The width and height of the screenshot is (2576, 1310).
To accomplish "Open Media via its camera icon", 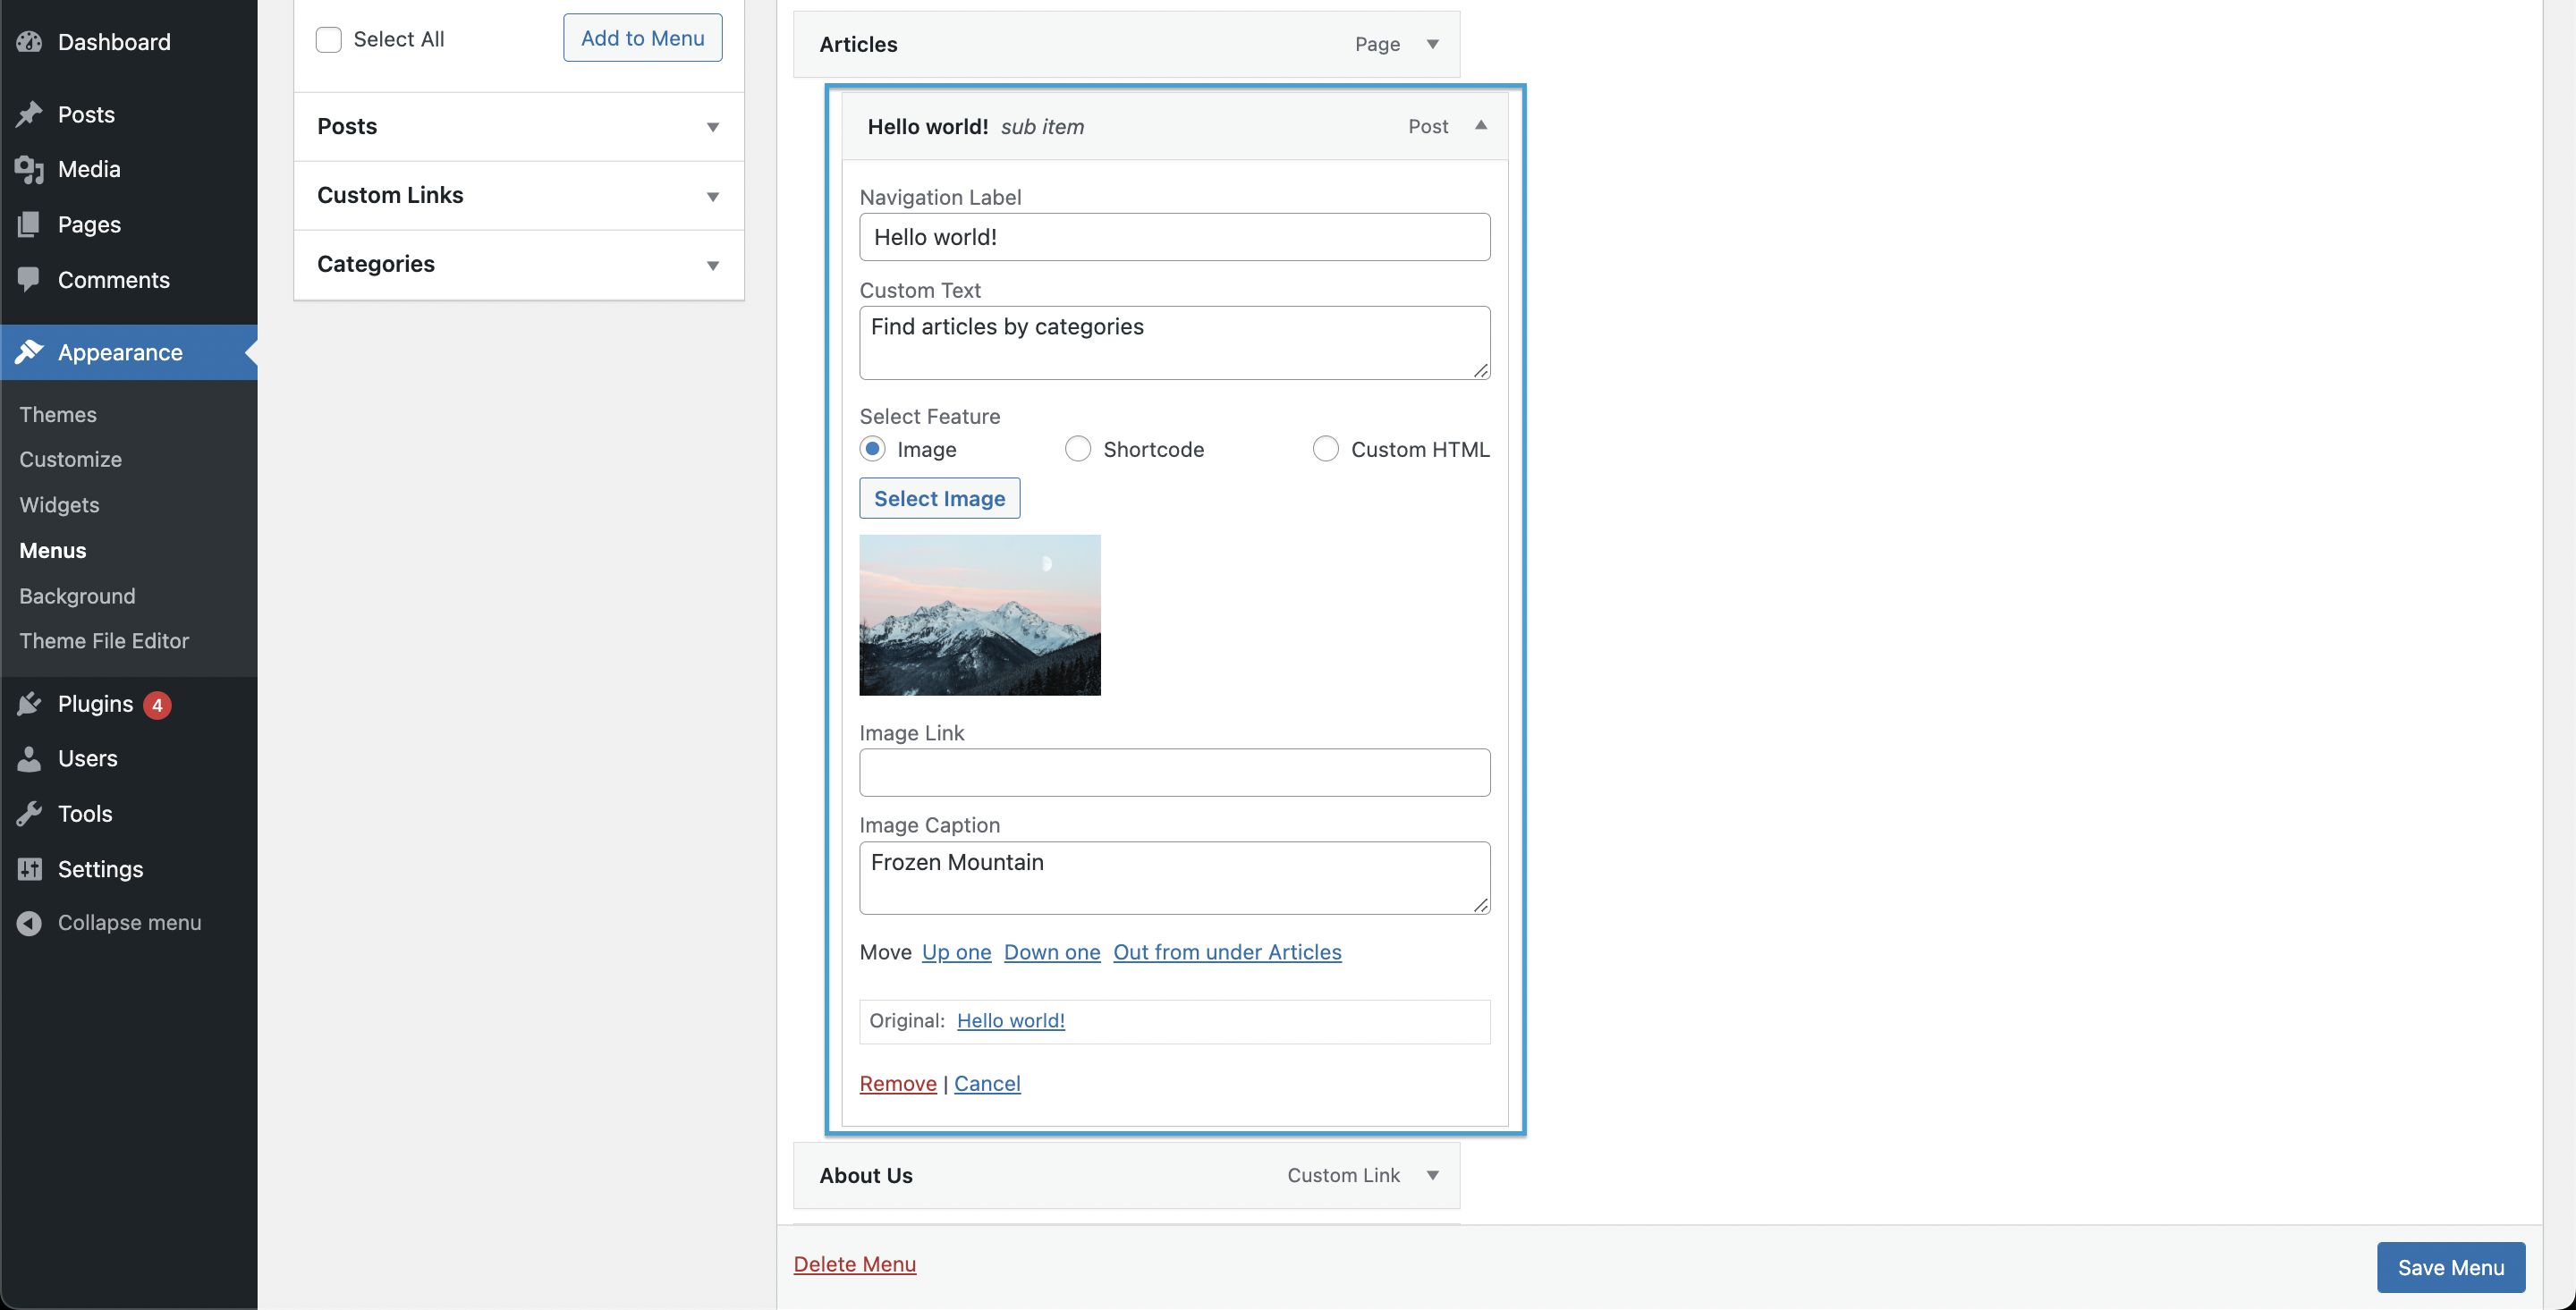I will (x=29, y=169).
